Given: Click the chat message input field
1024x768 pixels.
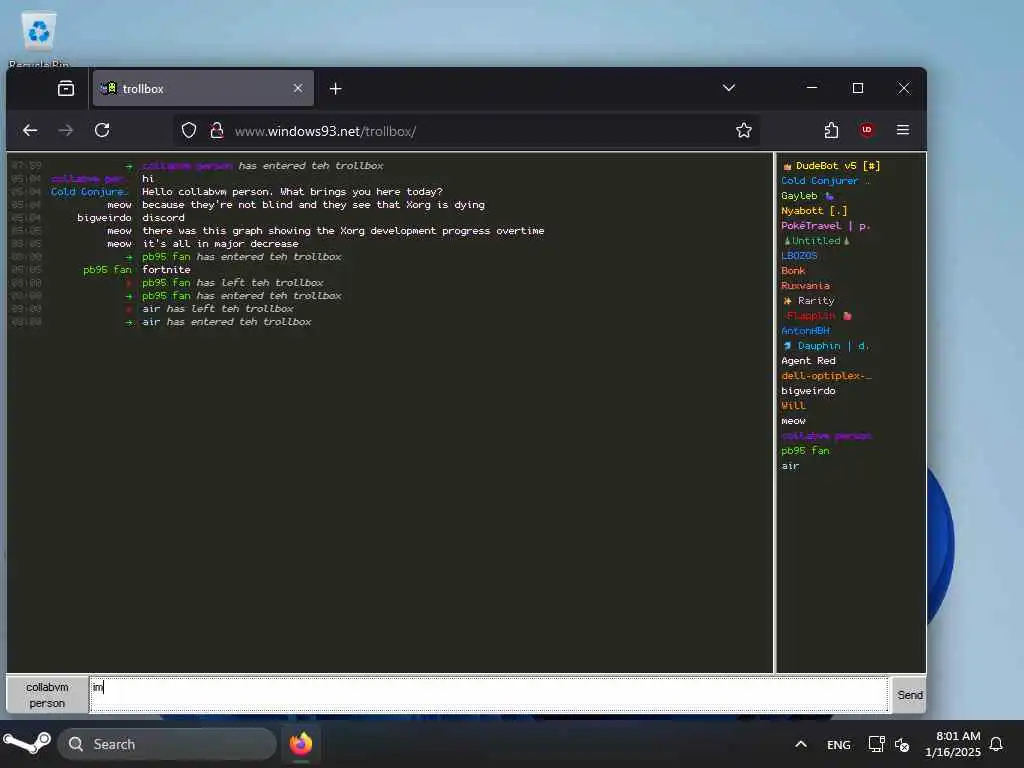Looking at the screenshot, I should (x=488, y=695).
